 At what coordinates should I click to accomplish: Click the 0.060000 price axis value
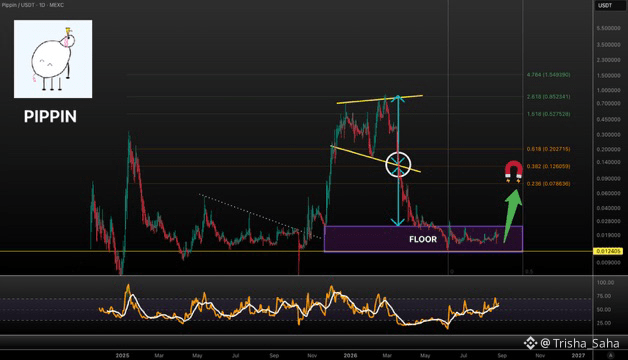pyautogui.click(x=608, y=193)
